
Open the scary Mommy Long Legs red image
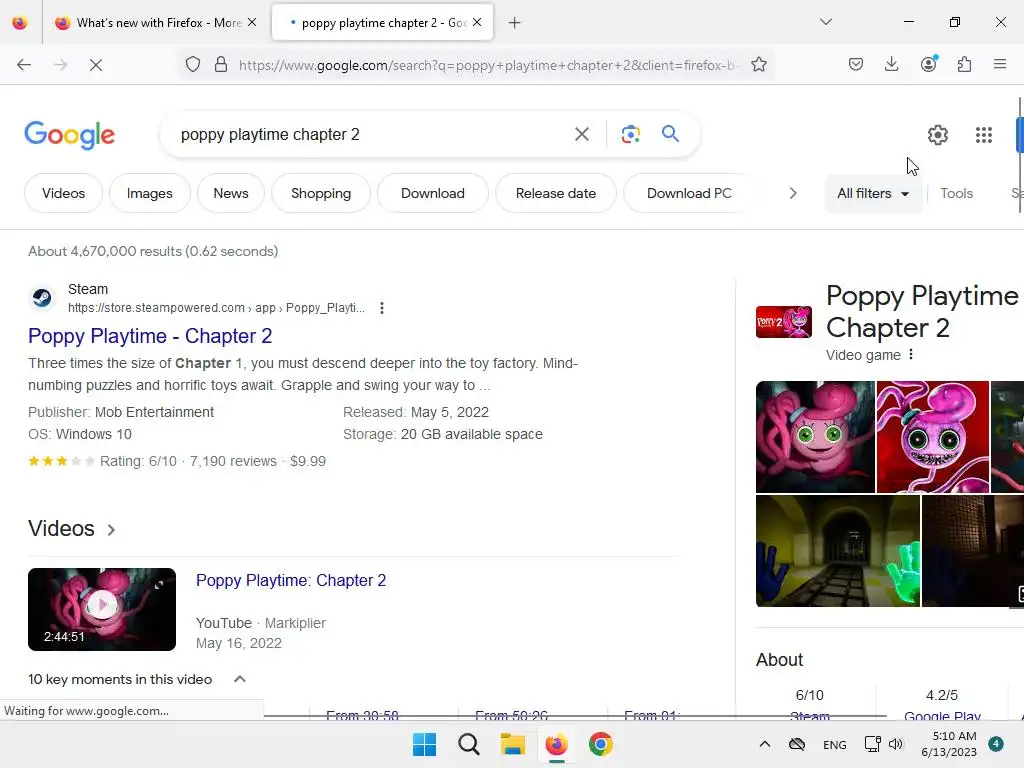coord(933,437)
